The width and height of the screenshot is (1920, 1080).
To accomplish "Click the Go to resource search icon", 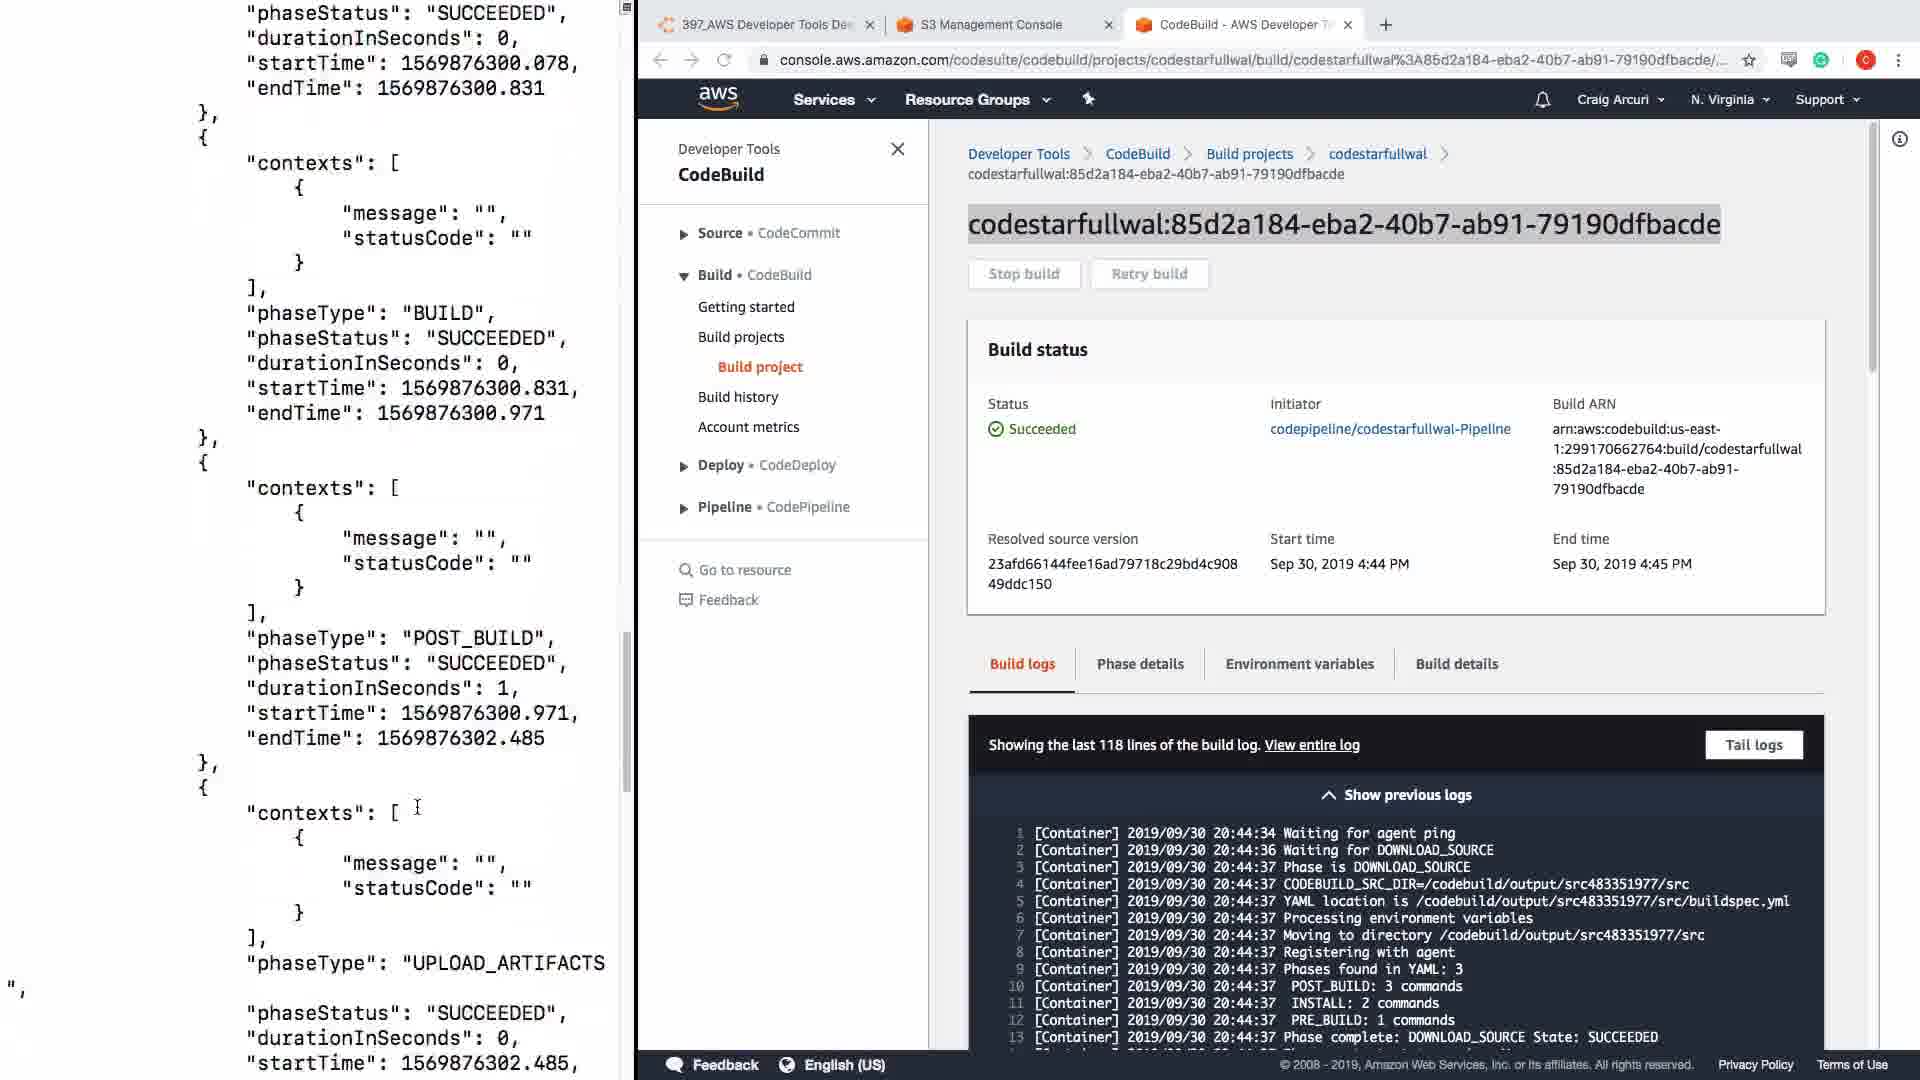I will click(685, 570).
